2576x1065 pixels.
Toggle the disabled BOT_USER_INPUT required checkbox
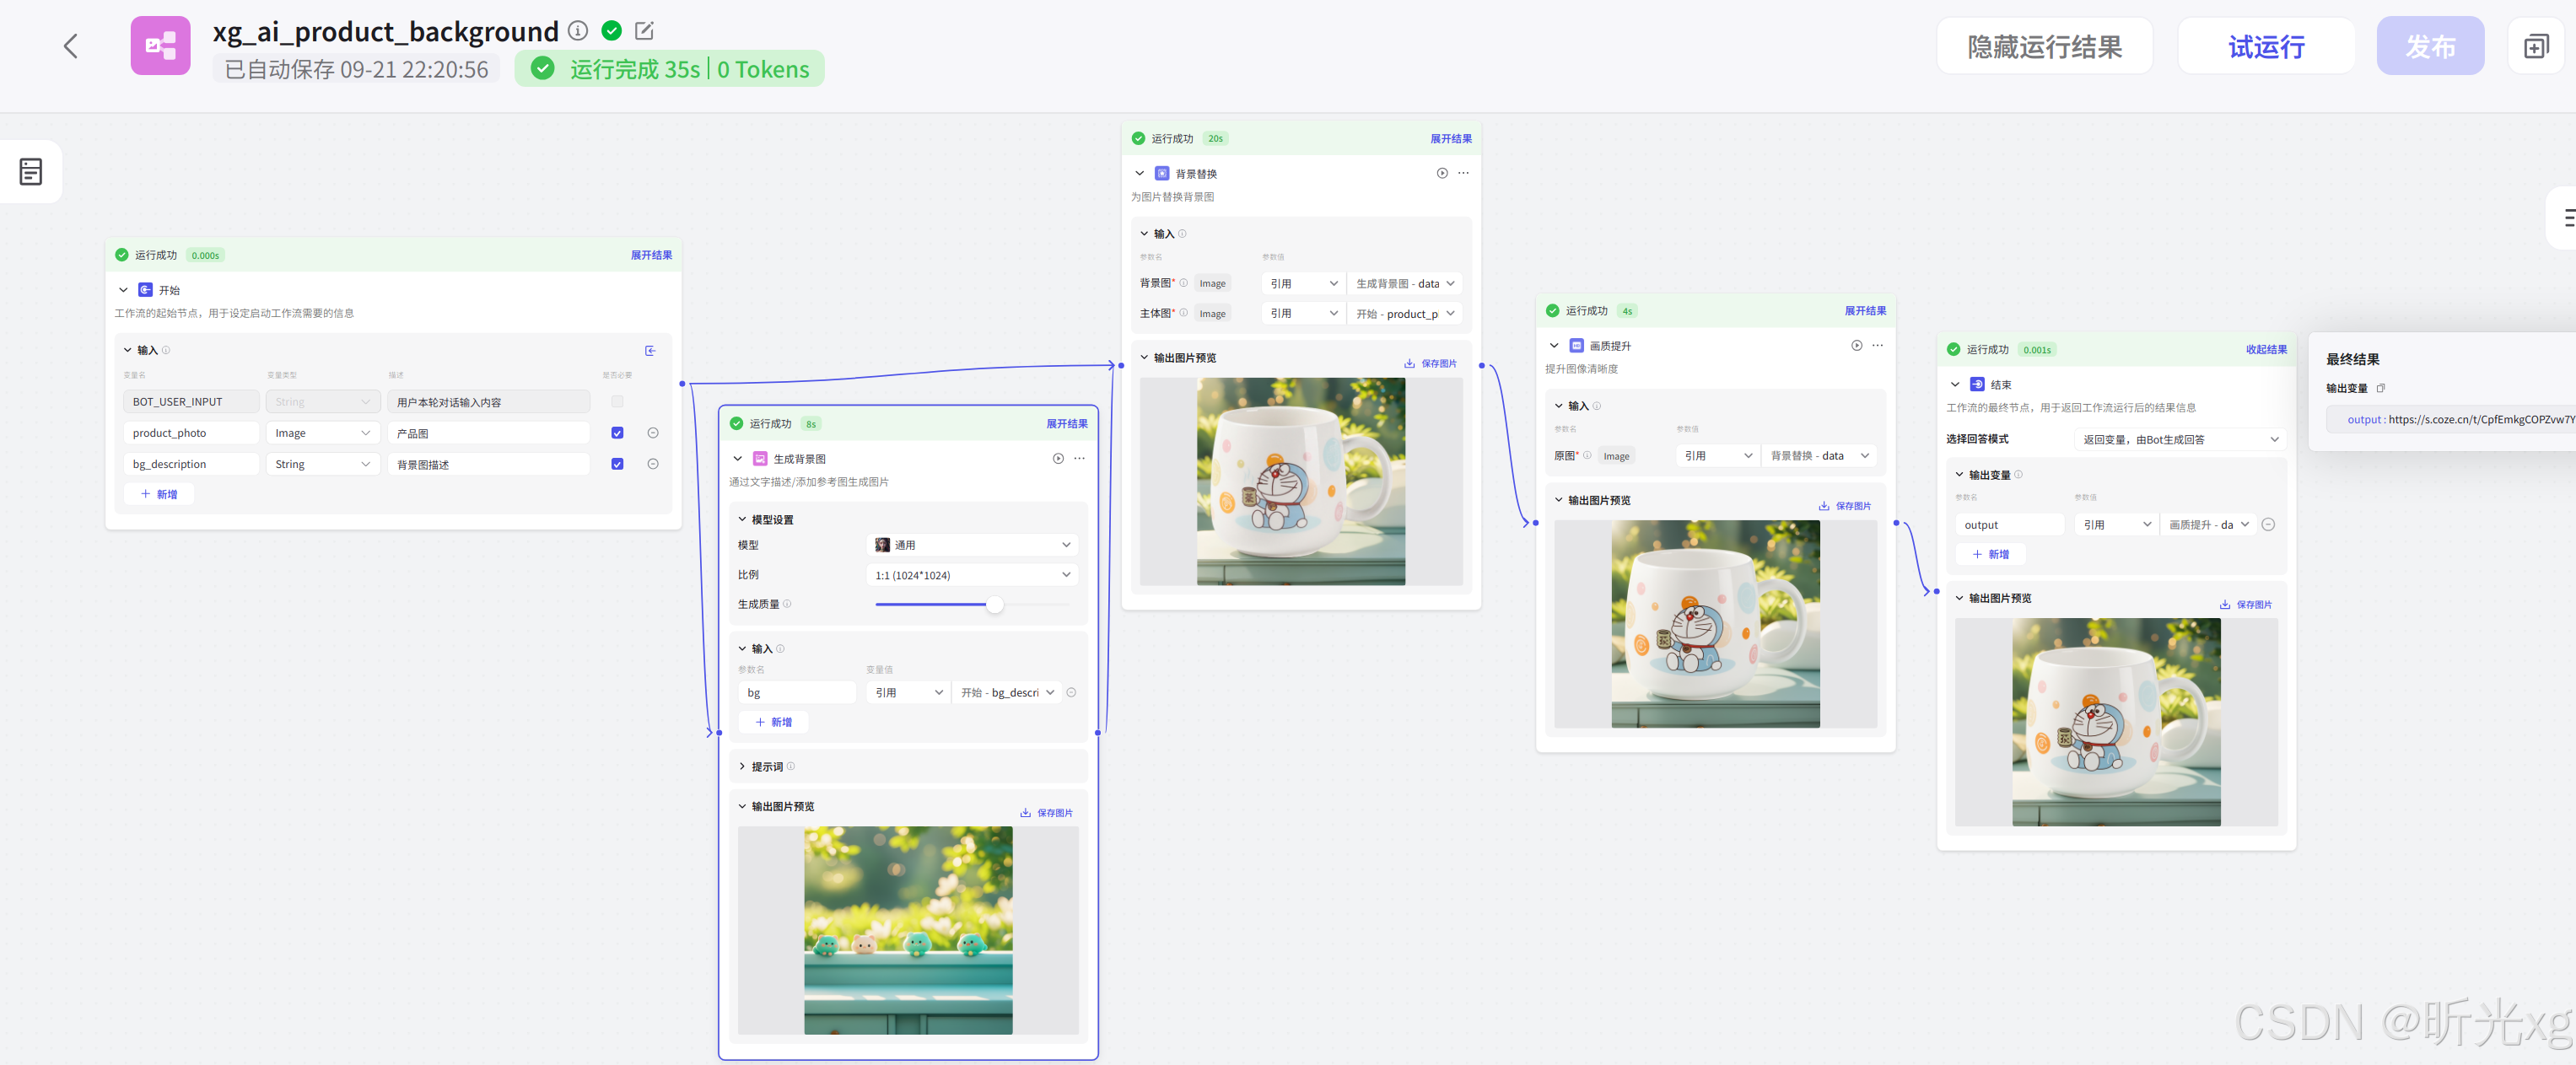[617, 402]
